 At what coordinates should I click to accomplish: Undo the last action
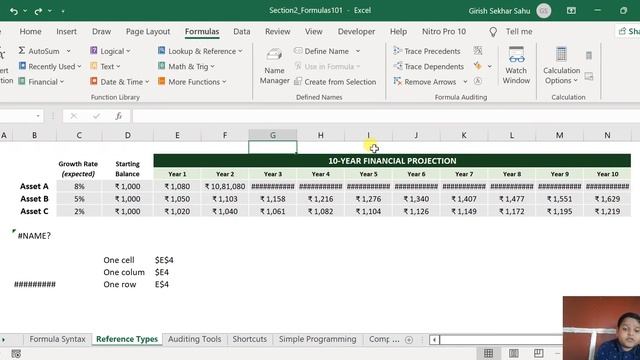point(14,11)
